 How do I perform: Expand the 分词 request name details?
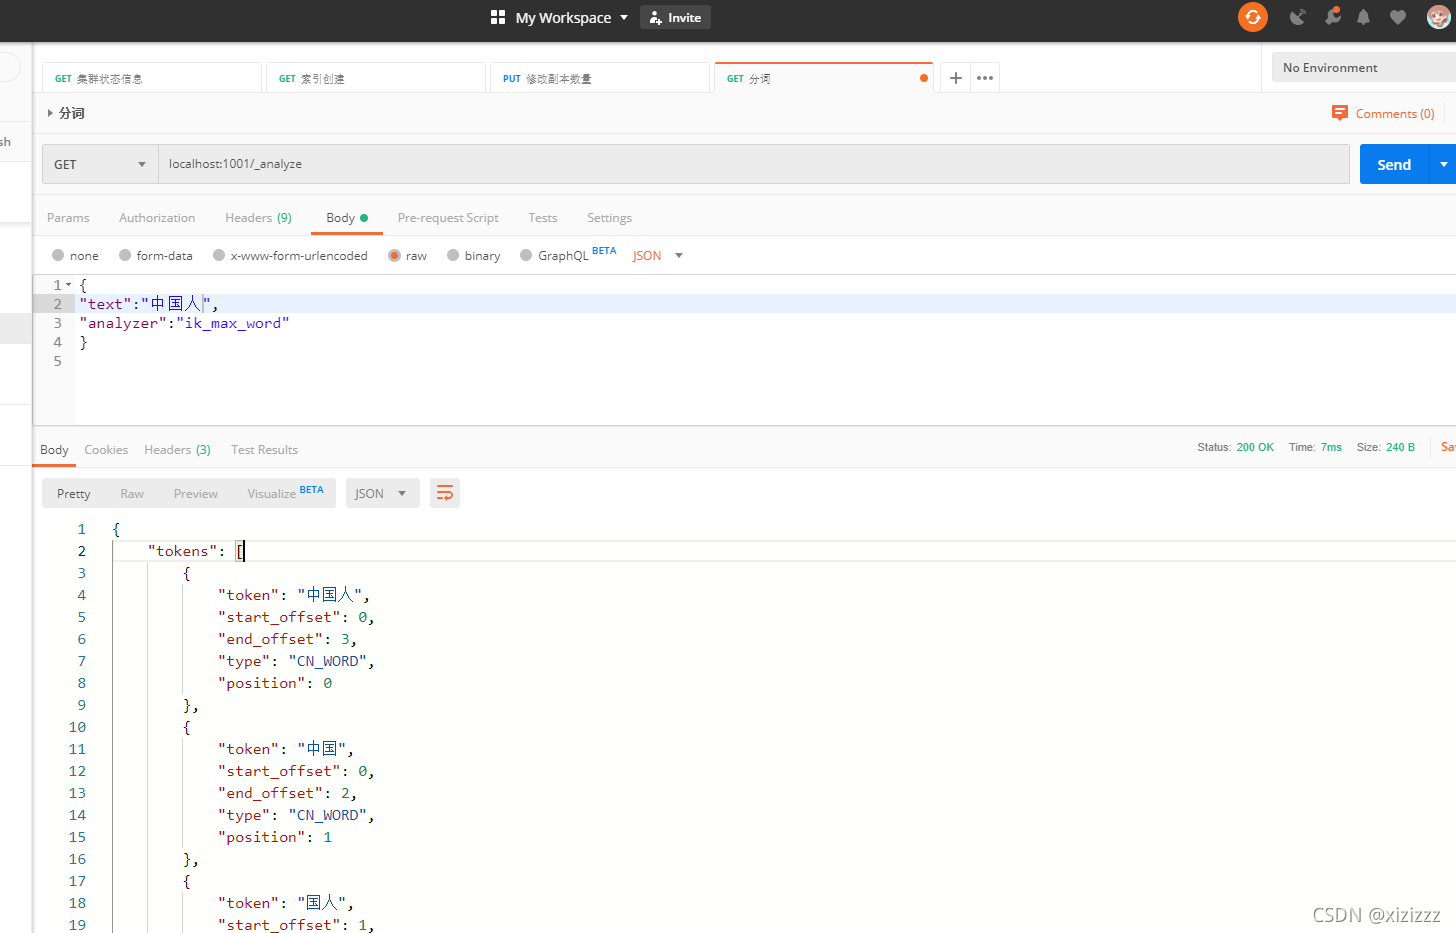coord(50,113)
